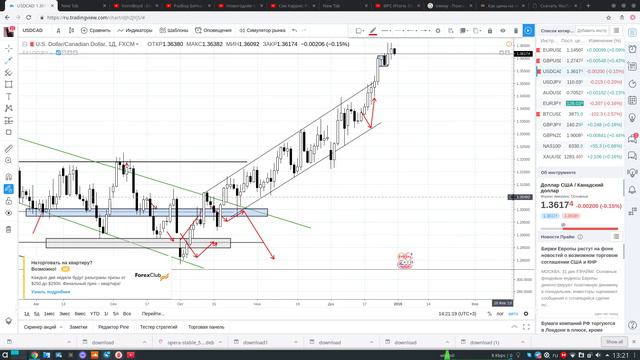
Task: Click Show all downloads button
Action: [x=614, y=342]
